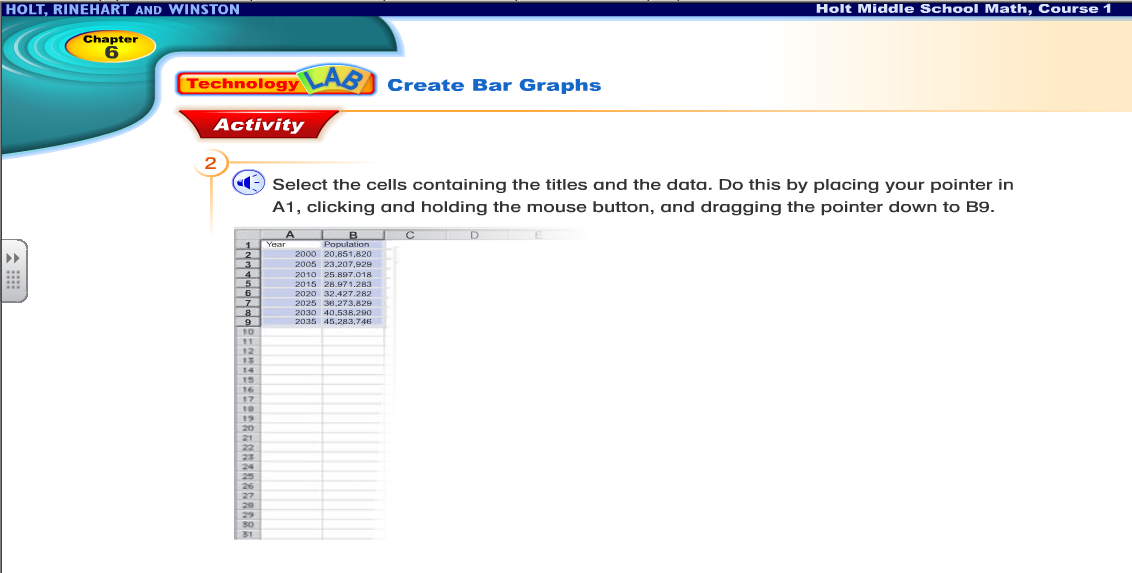This screenshot has height=573, width=1132.
Task: Click the orange step 2 circle
Action: click(x=210, y=163)
